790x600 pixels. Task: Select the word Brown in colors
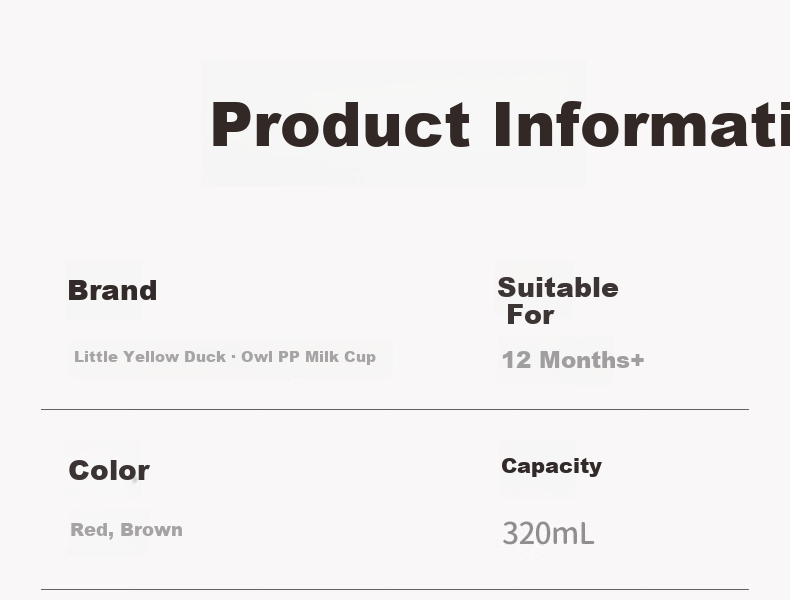tap(151, 529)
